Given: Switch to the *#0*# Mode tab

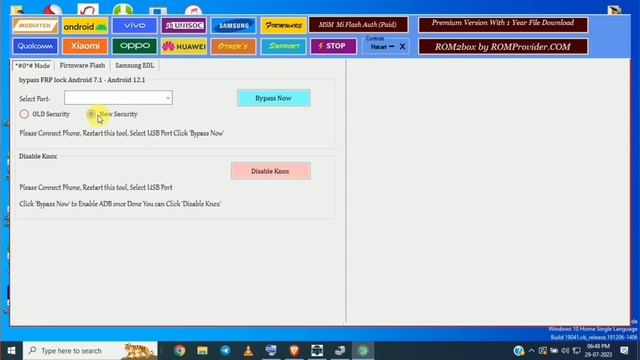Looking at the screenshot, I should pos(33,66).
